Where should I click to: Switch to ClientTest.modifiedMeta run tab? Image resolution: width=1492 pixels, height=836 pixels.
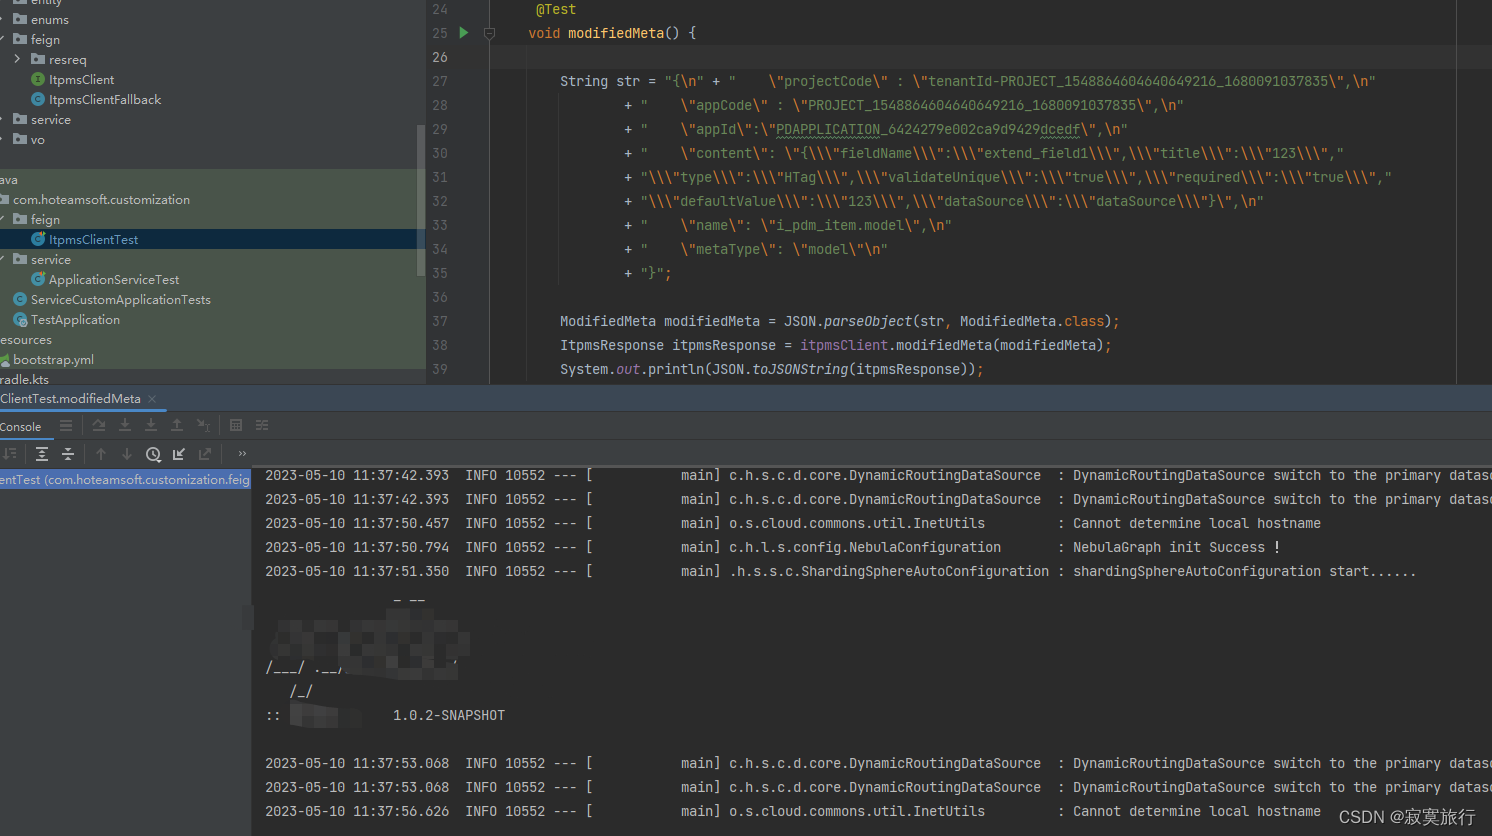[x=70, y=398]
